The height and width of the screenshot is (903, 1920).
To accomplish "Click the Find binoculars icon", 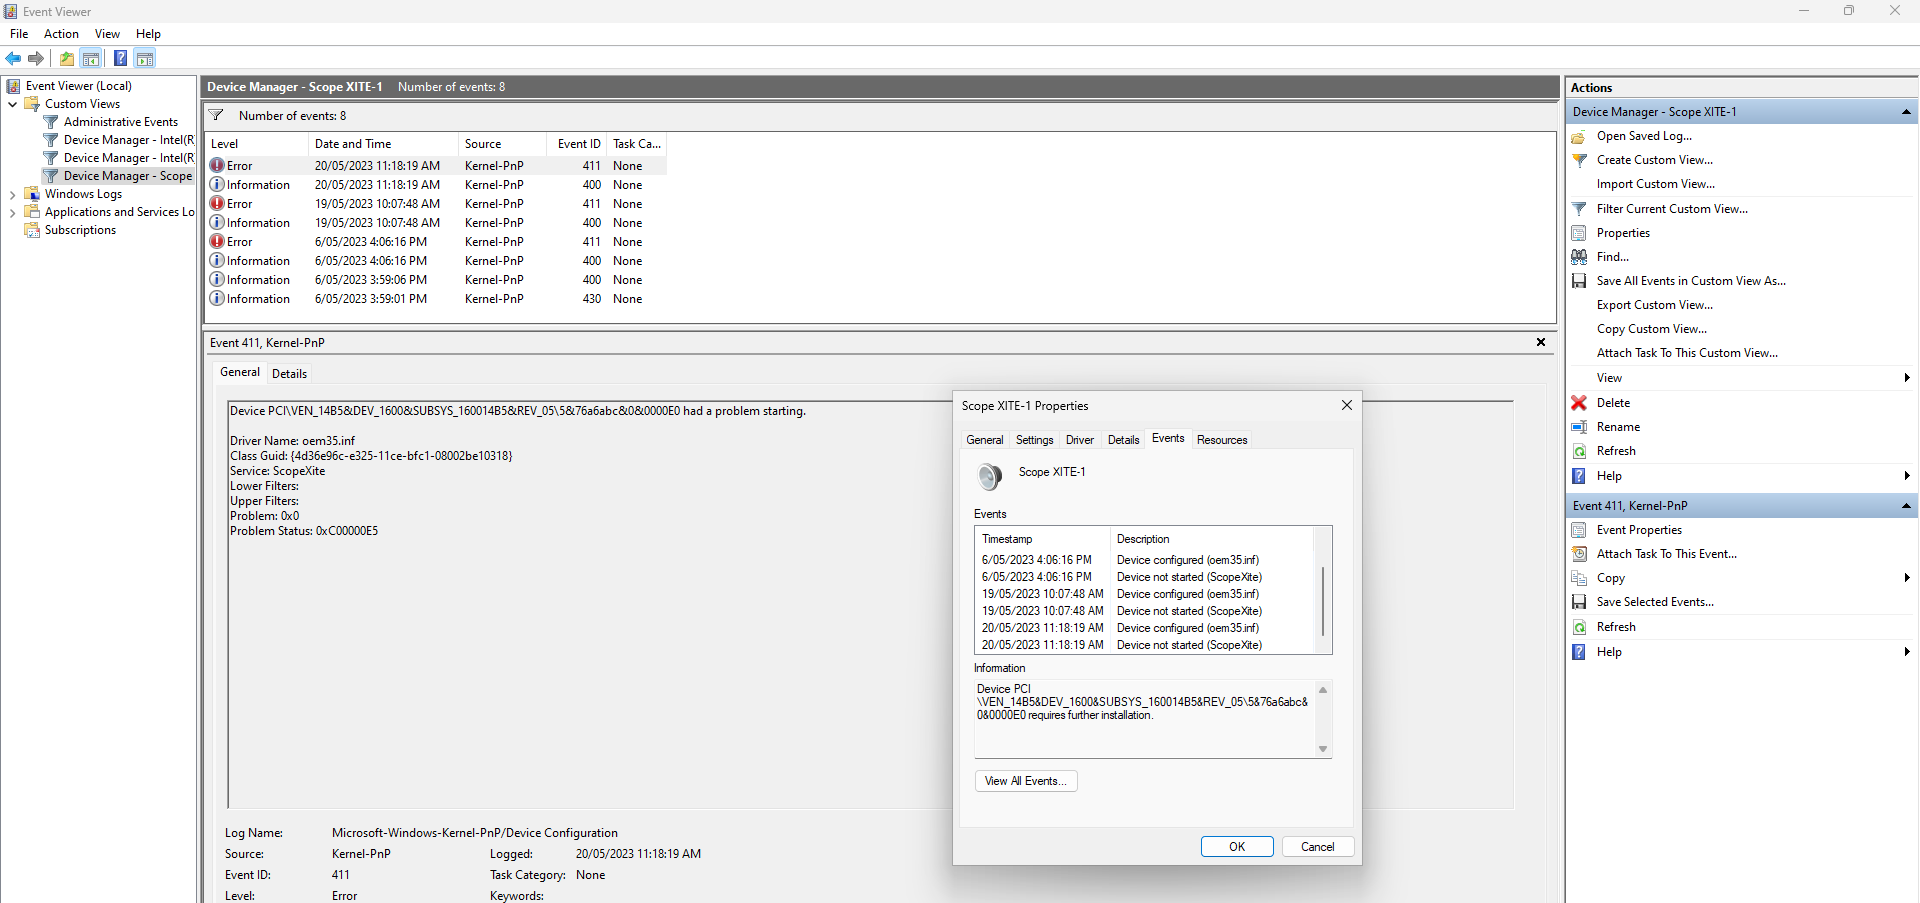I will 1579,257.
